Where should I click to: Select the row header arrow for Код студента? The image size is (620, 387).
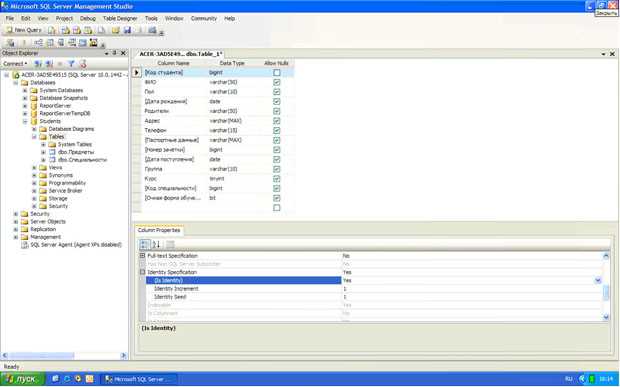point(137,73)
